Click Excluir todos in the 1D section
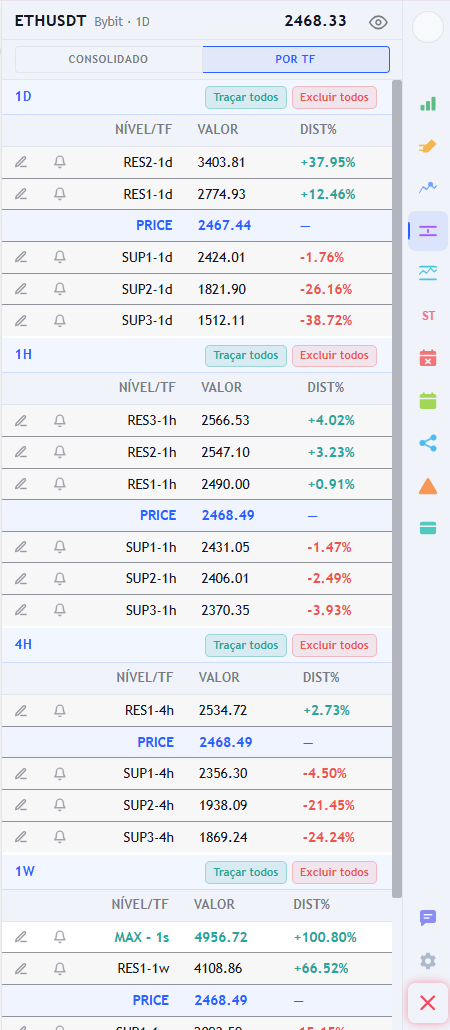 coord(334,97)
